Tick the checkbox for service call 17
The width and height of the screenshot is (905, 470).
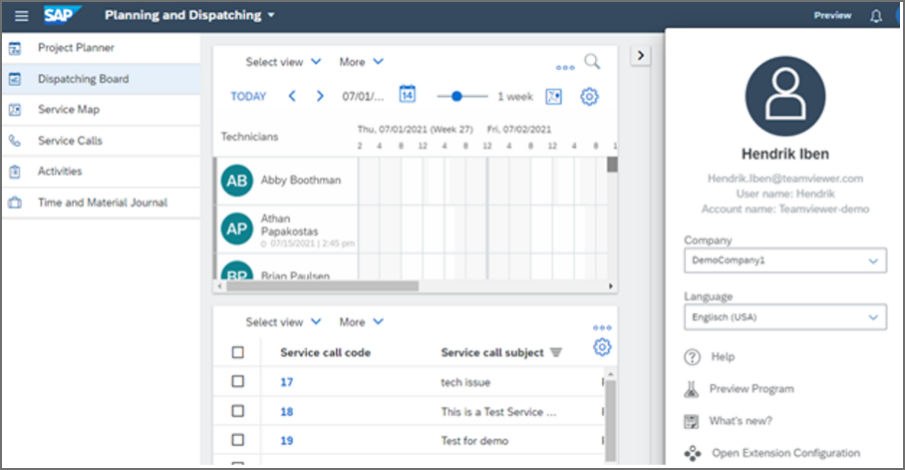tap(238, 381)
